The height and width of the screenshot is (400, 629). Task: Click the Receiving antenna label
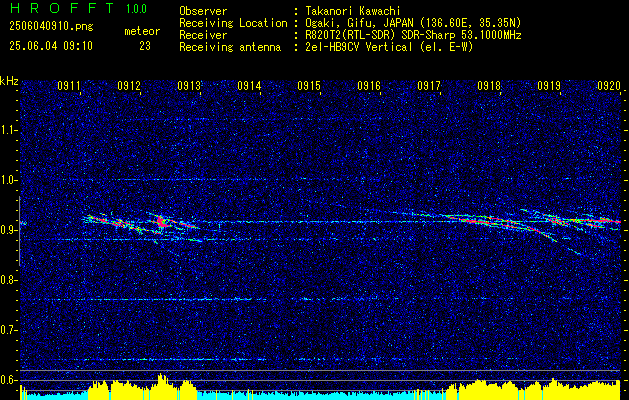pyautogui.click(x=230, y=47)
